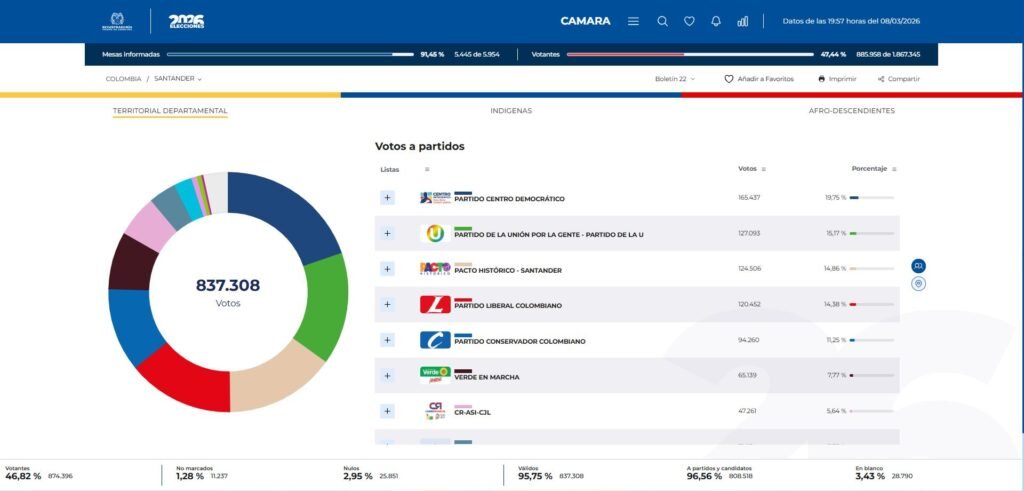Click the search magnifier icon
This screenshot has width=1024, height=491.
[x=662, y=21]
